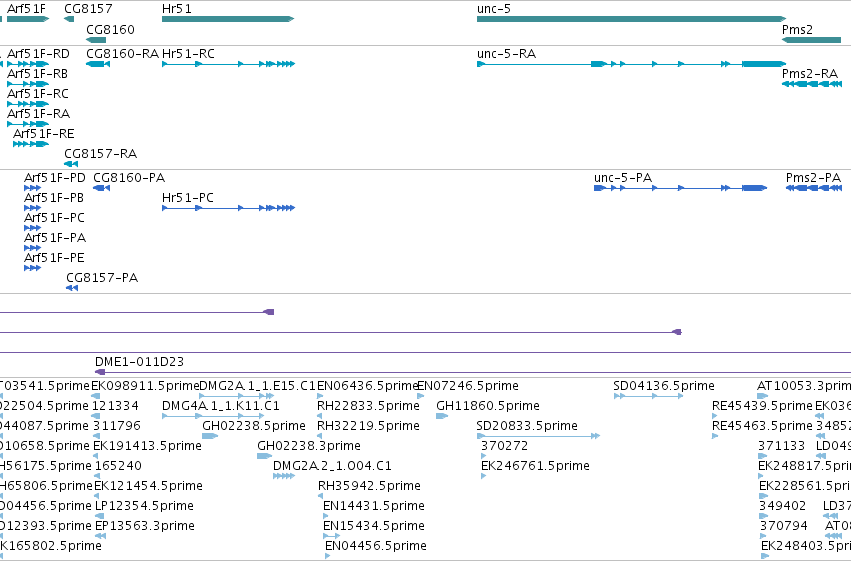
Task: Open EST EN04456.5prime
Action: click(x=376, y=546)
